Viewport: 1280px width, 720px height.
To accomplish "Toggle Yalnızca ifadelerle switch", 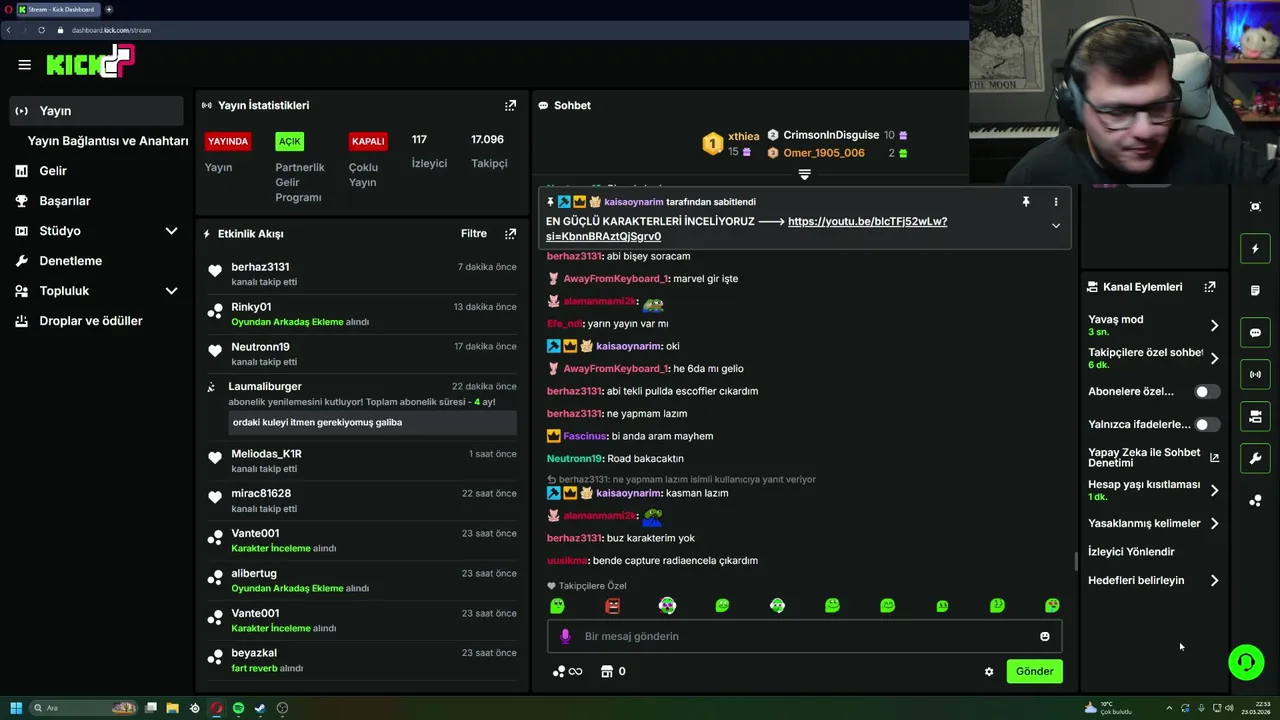I will [x=1207, y=425].
